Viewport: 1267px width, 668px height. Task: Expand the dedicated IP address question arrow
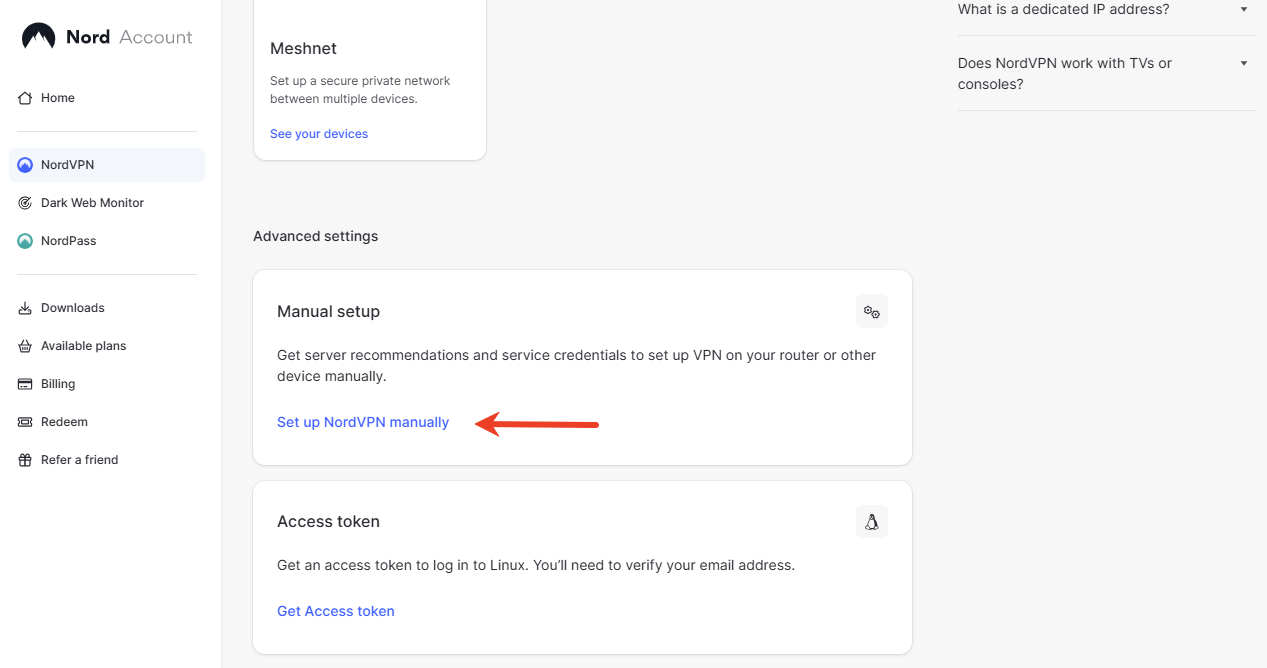[1244, 9]
